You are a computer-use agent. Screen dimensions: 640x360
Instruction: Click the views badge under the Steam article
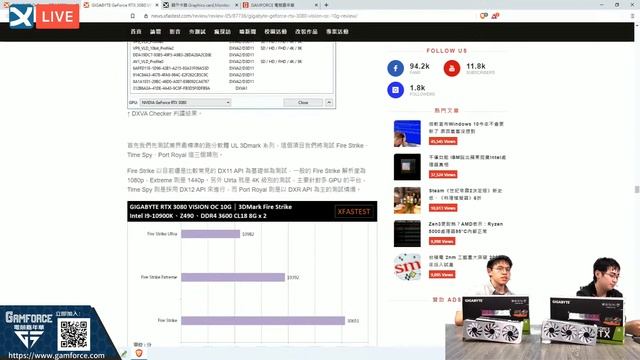click(x=443, y=208)
